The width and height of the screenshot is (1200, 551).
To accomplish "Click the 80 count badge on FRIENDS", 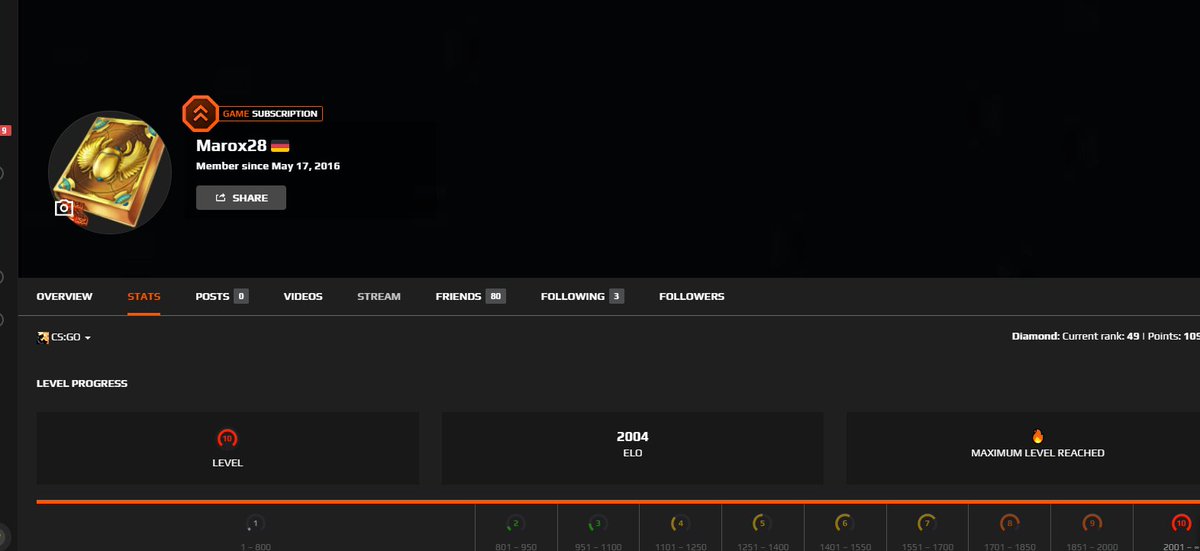I will coord(495,296).
